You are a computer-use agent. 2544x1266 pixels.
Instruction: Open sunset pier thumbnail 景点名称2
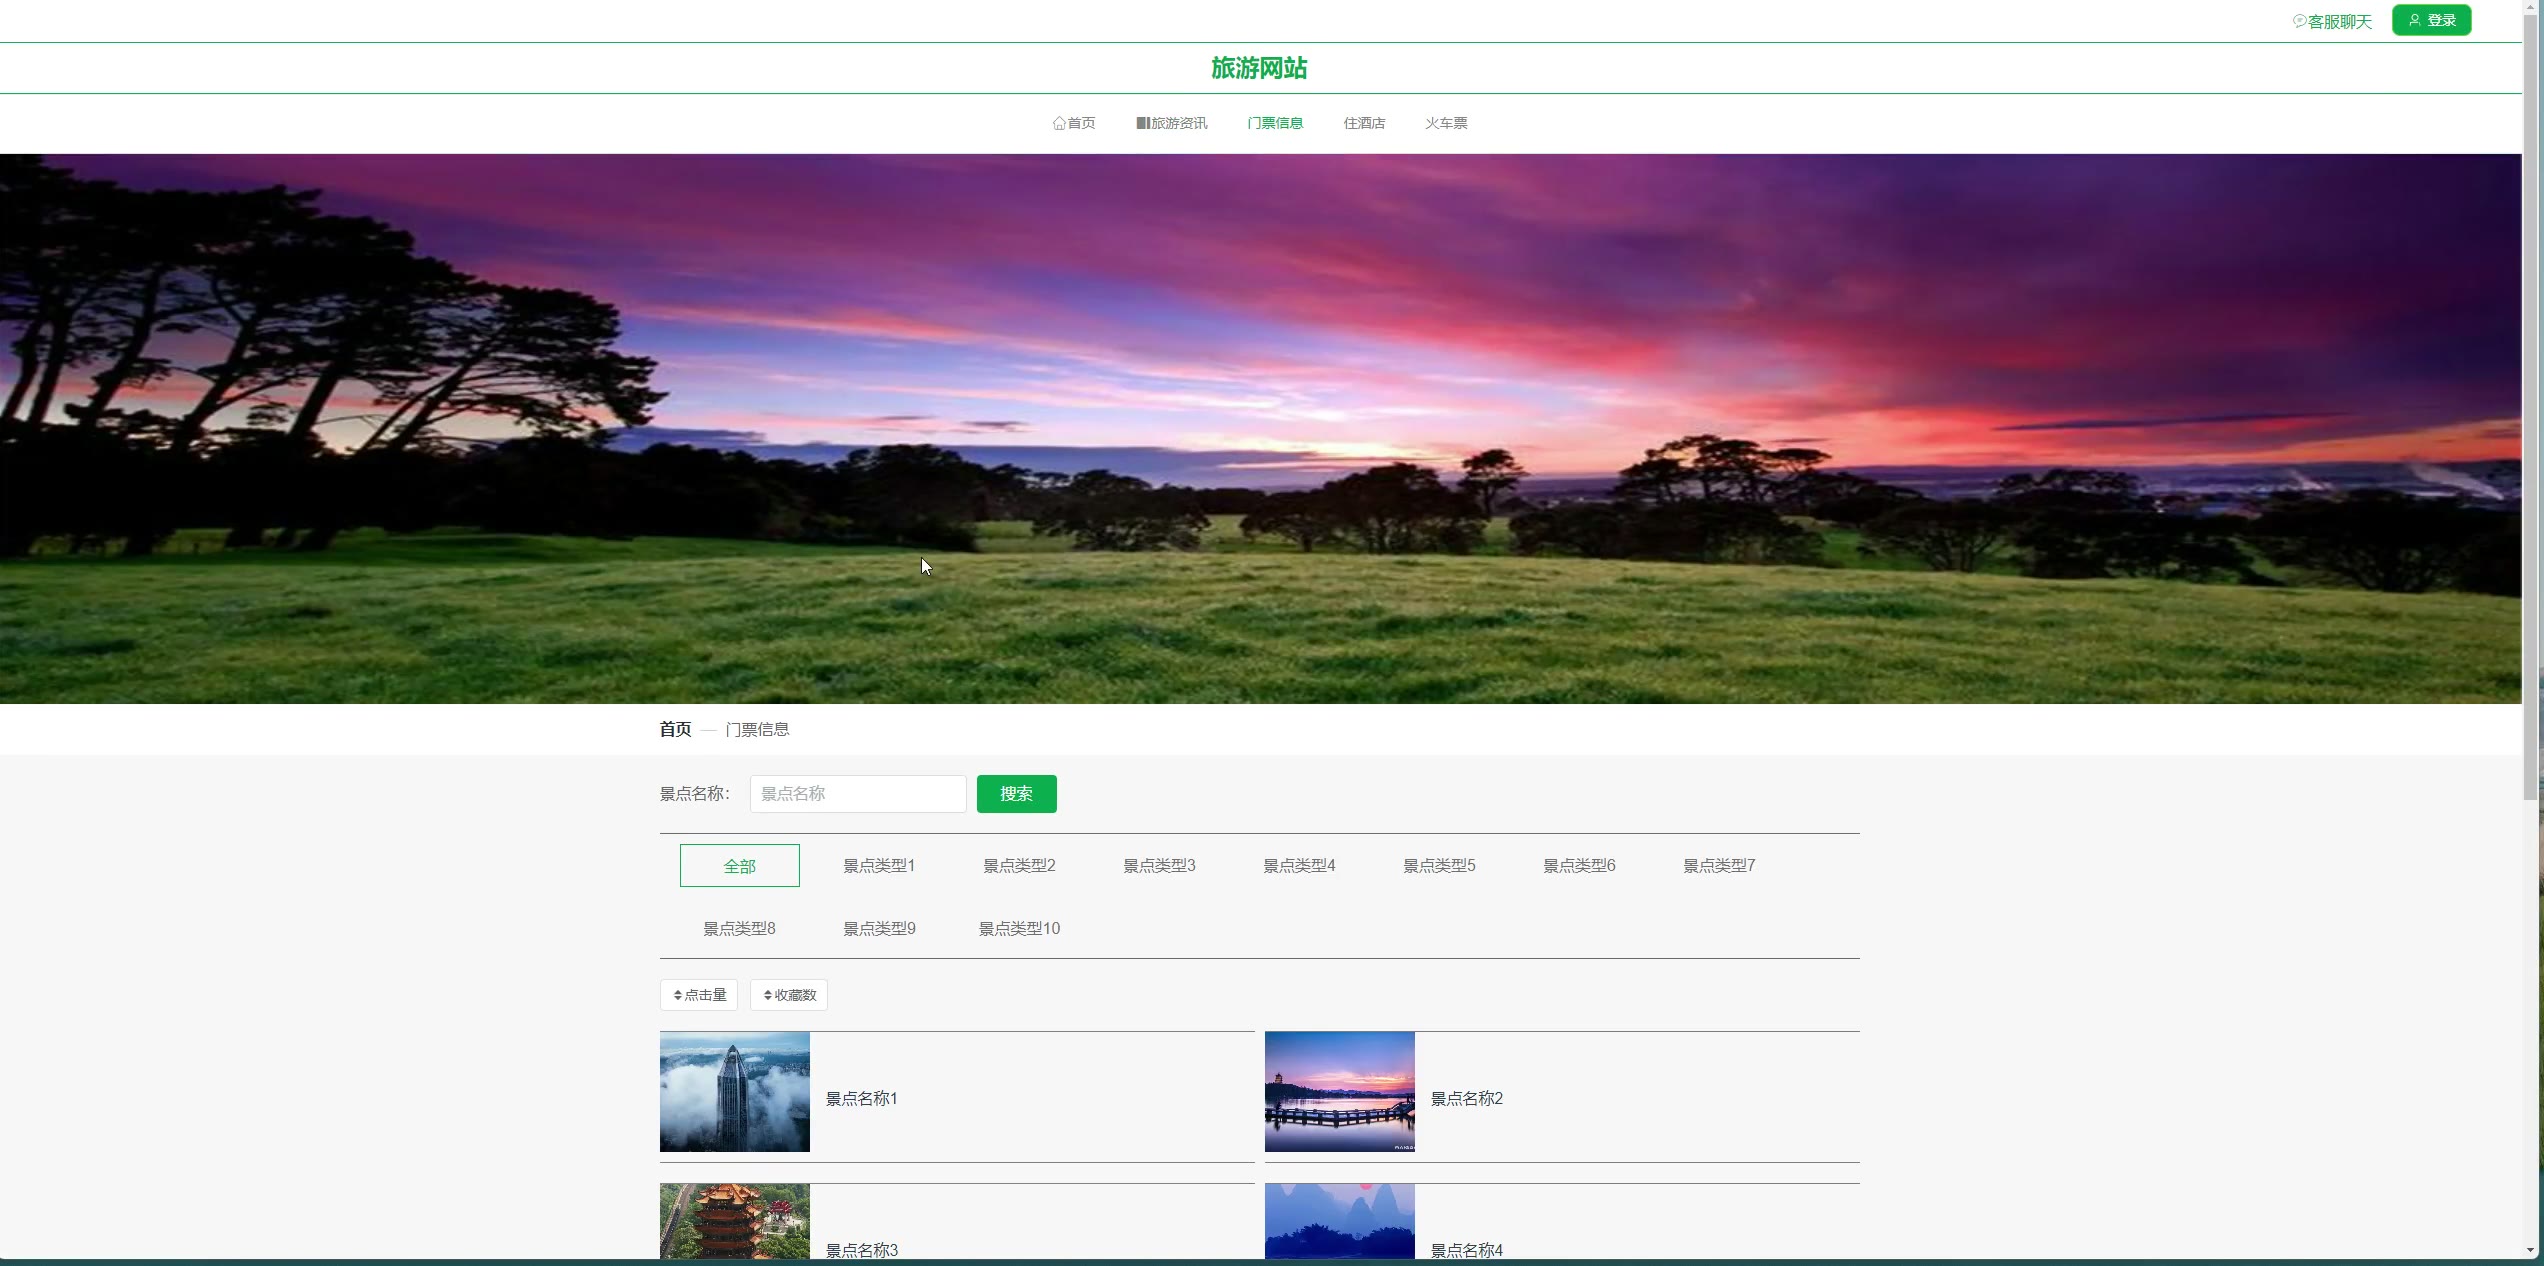(1339, 1092)
